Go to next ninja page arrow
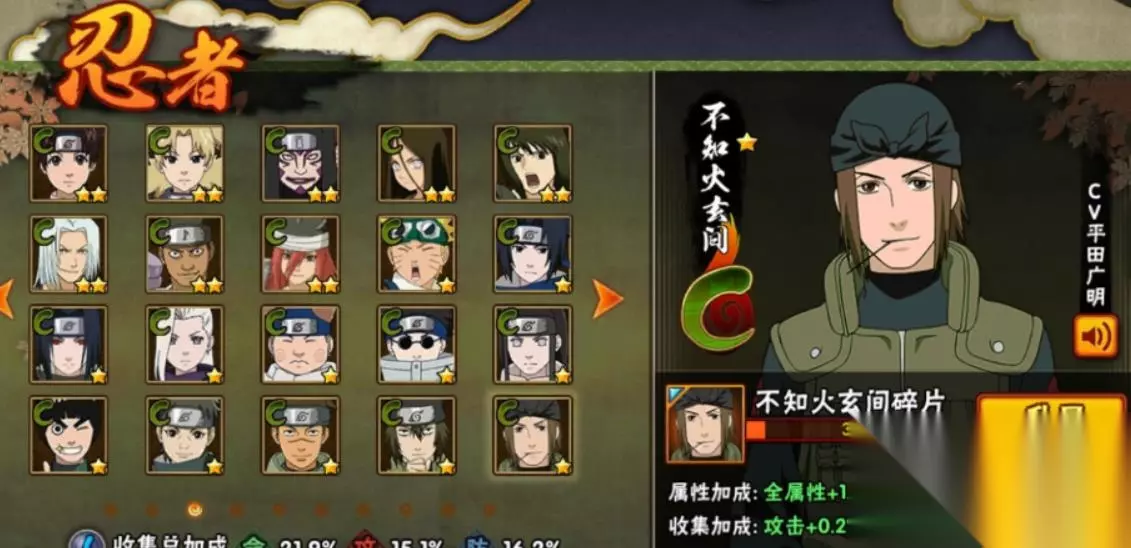Viewport: 1131px width, 548px height. pyautogui.click(x=607, y=299)
